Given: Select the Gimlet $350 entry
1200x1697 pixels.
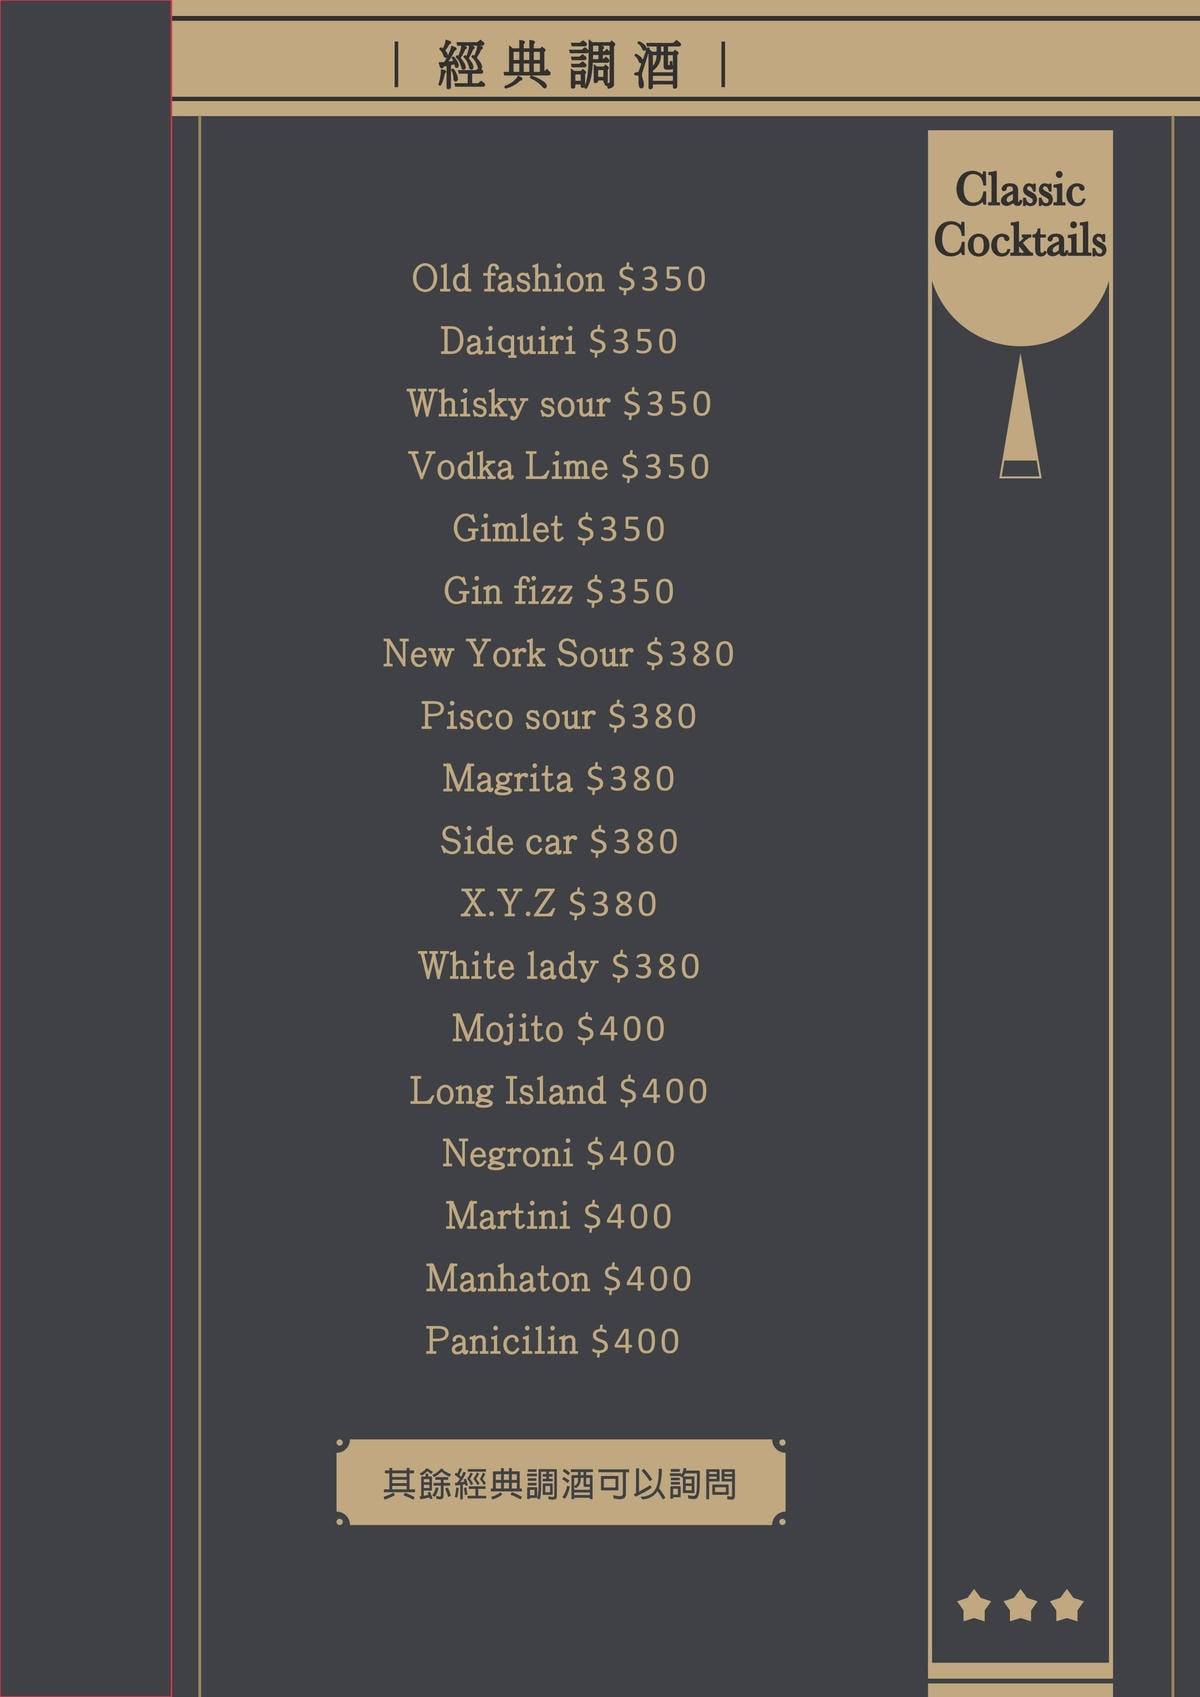Looking at the screenshot, I should point(559,529).
